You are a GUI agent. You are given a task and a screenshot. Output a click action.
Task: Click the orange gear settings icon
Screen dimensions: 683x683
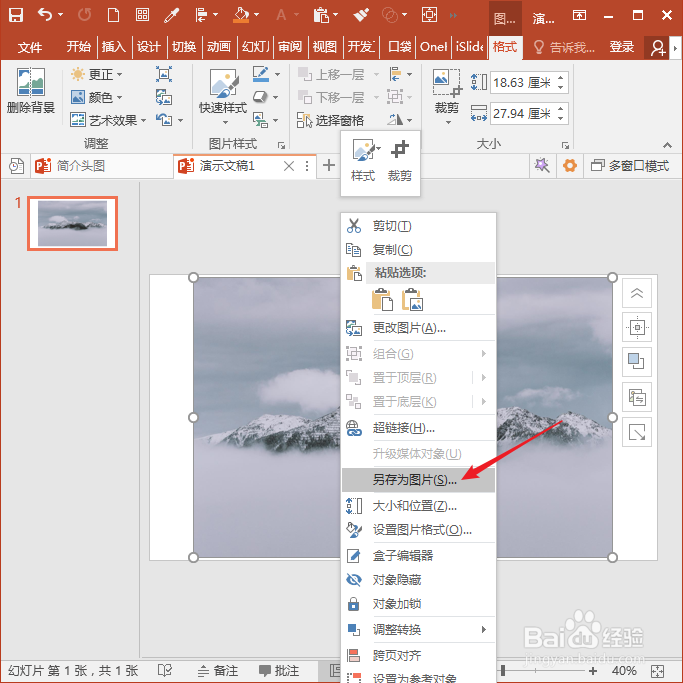(569, 166)
